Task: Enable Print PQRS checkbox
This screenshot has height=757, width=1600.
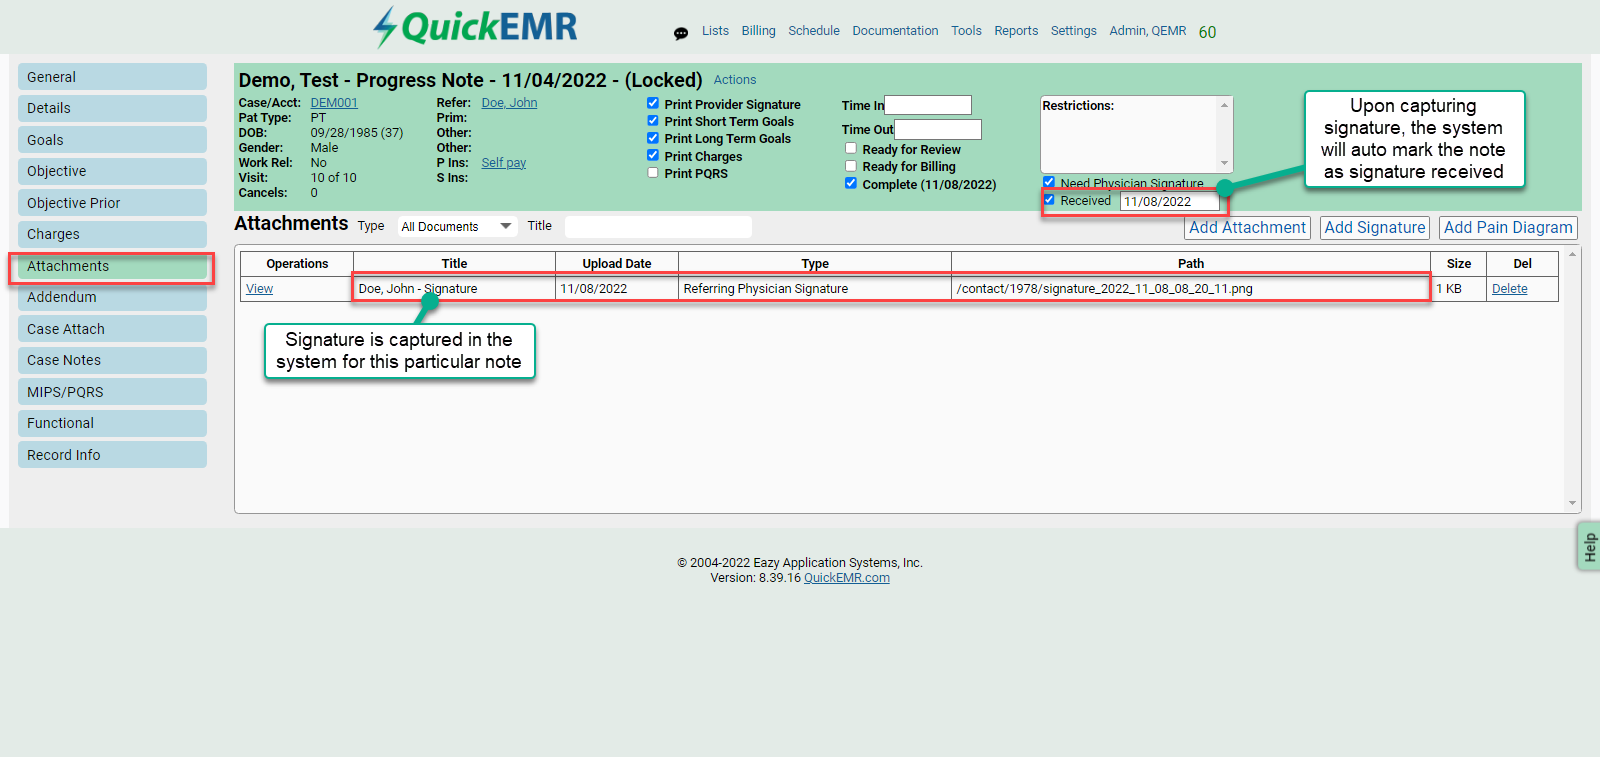Action: [653, 172]
